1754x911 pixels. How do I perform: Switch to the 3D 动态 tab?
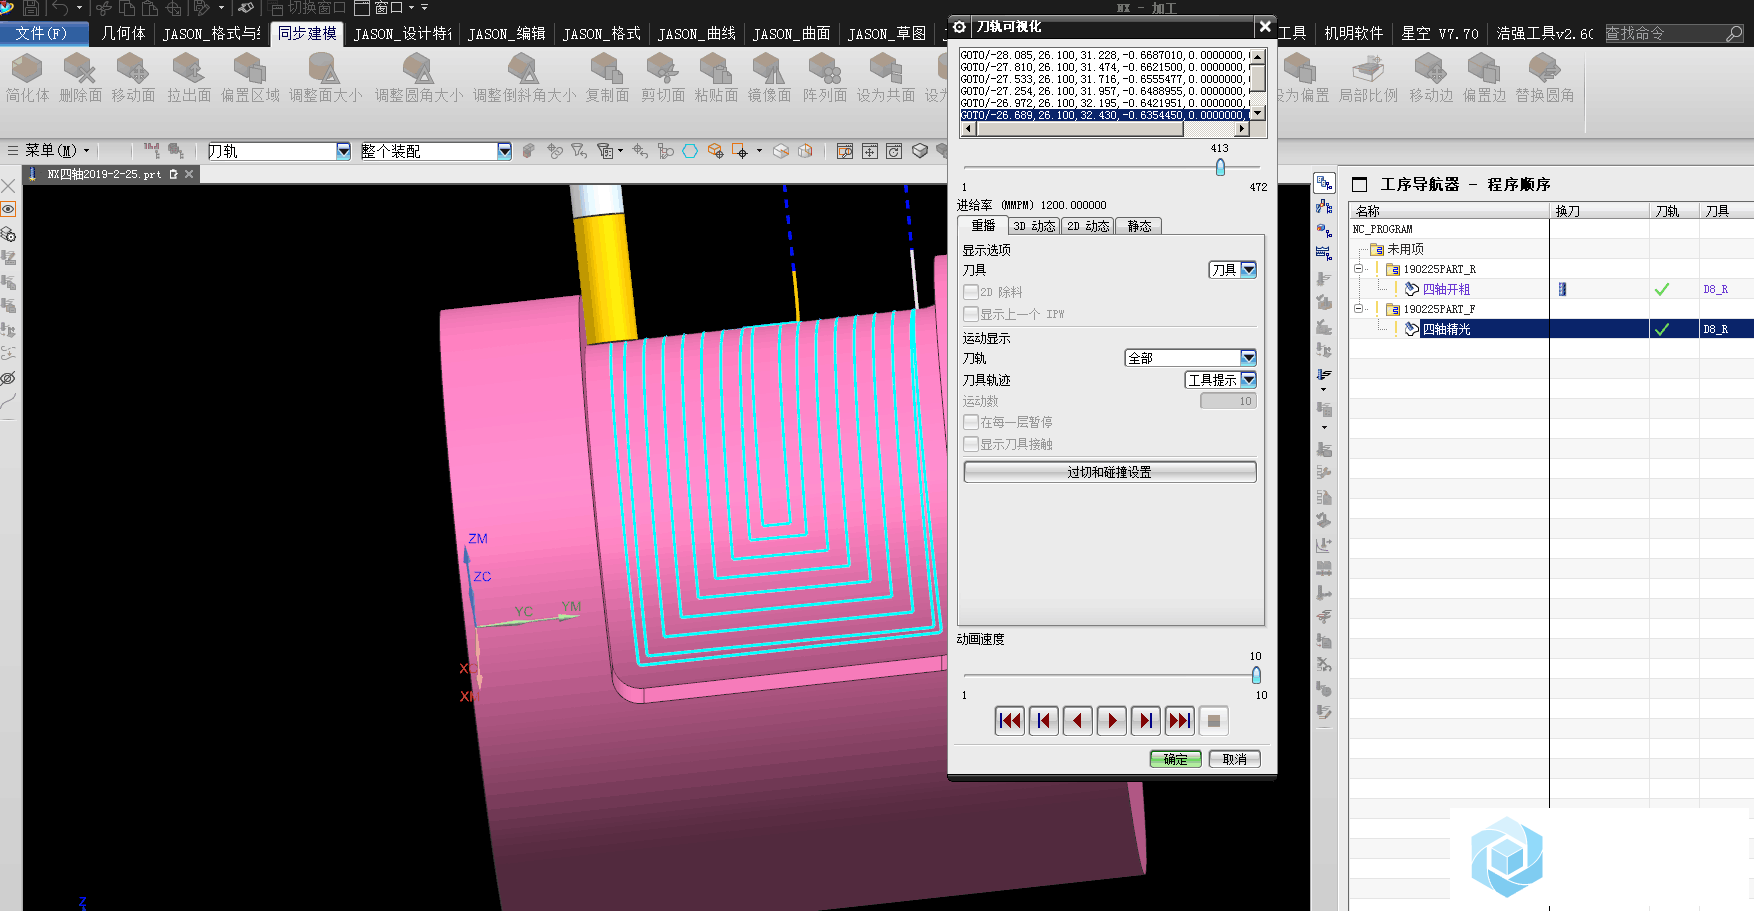click(x=1033, y=226)
